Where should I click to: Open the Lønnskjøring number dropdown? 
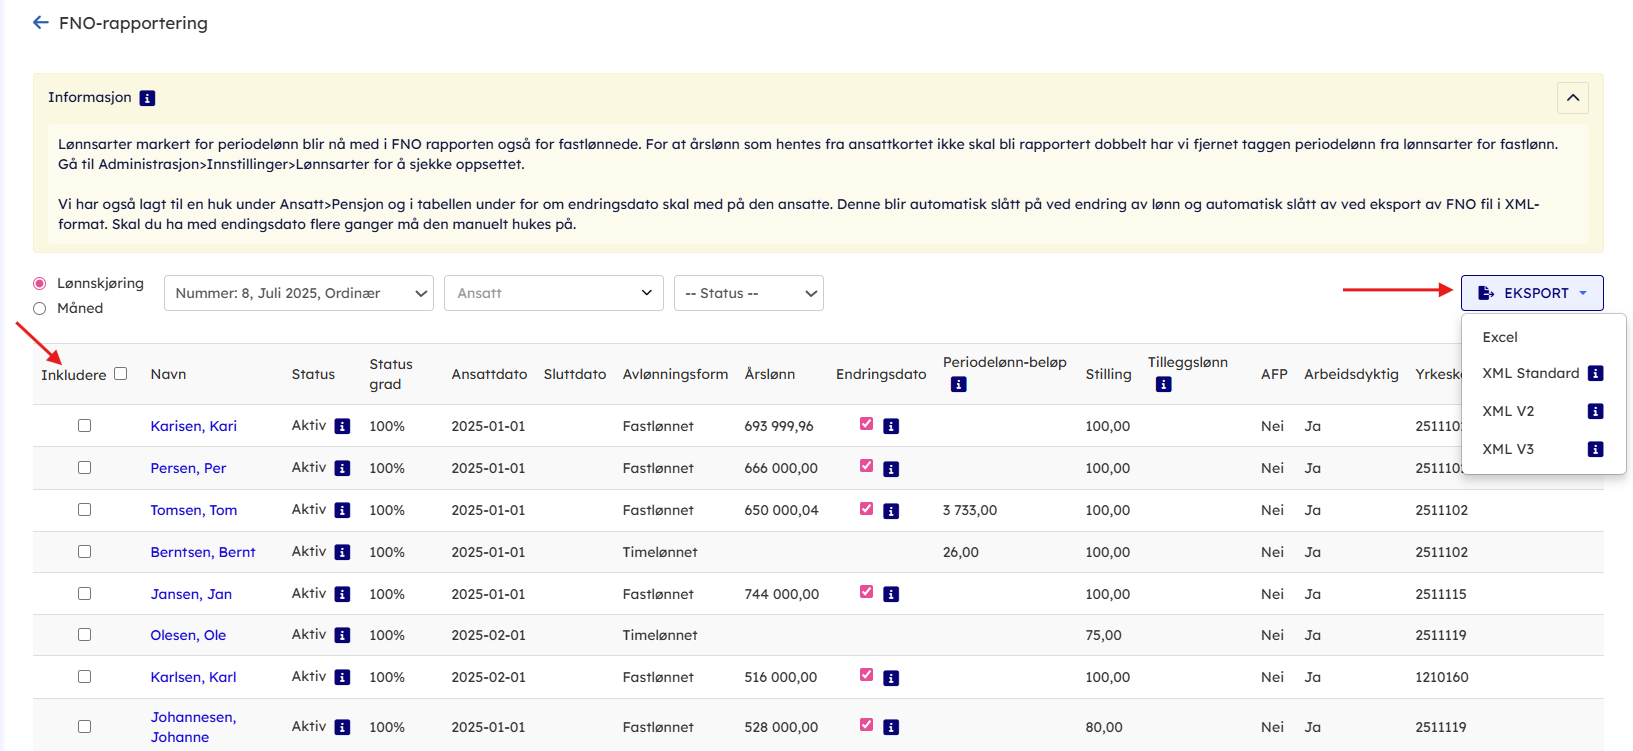pyautogui.click(x=298, y=293)
